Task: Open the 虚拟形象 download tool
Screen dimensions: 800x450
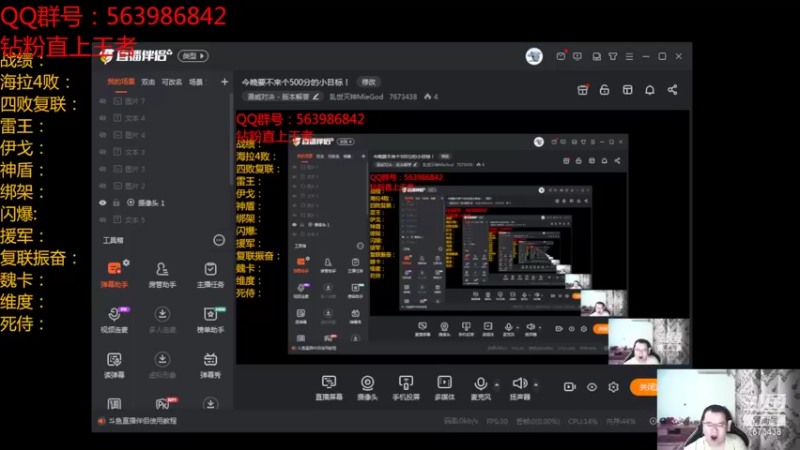Action: (x=162, y=365)
